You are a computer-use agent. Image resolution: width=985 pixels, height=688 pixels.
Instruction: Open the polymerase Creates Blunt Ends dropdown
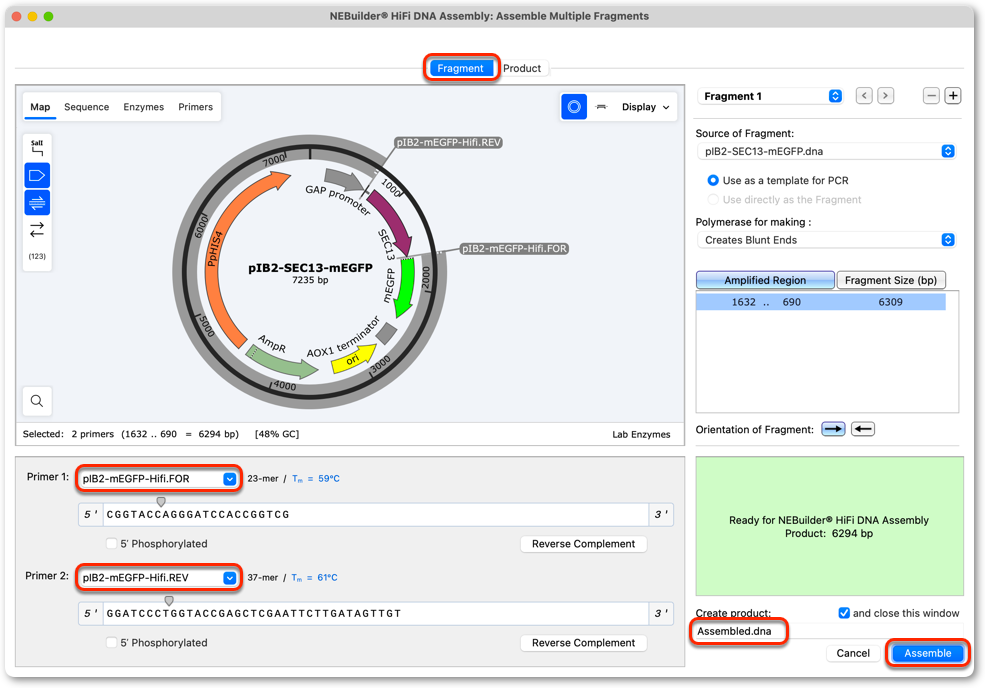(x=826, y=240)
